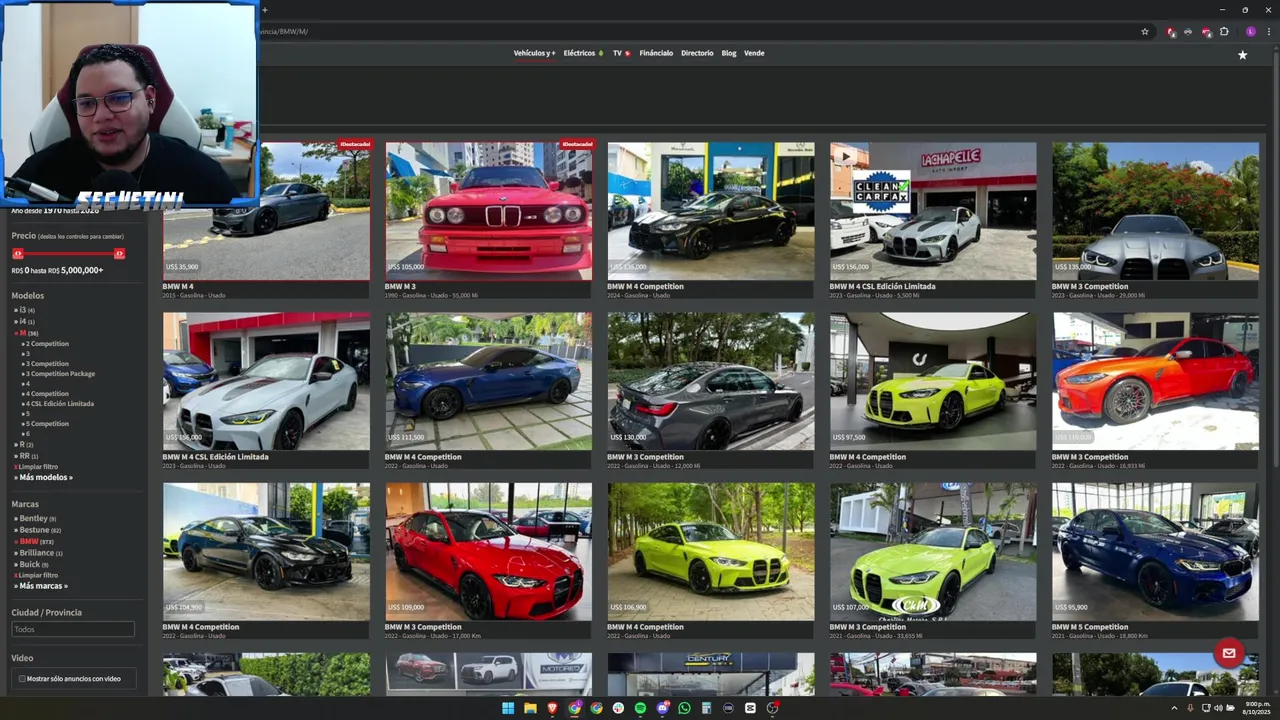
Task: Click the video play icon on the M4 CSL thumbnail
Action: (846, 156)
